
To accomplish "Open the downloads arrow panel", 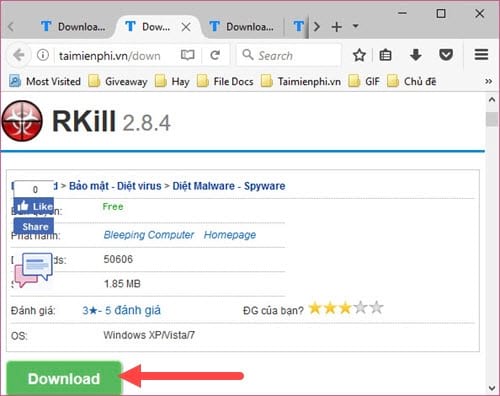I will coord(416,55).
